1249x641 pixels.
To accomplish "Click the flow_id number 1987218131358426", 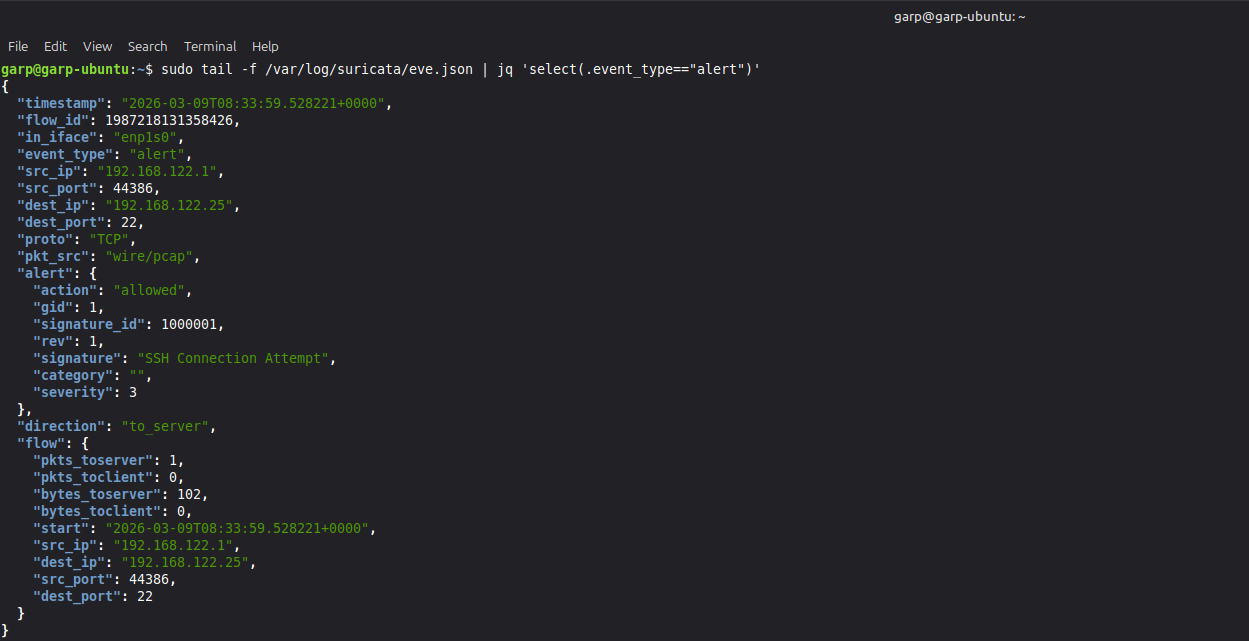I will pyautogui.click(x=172, y=120).
